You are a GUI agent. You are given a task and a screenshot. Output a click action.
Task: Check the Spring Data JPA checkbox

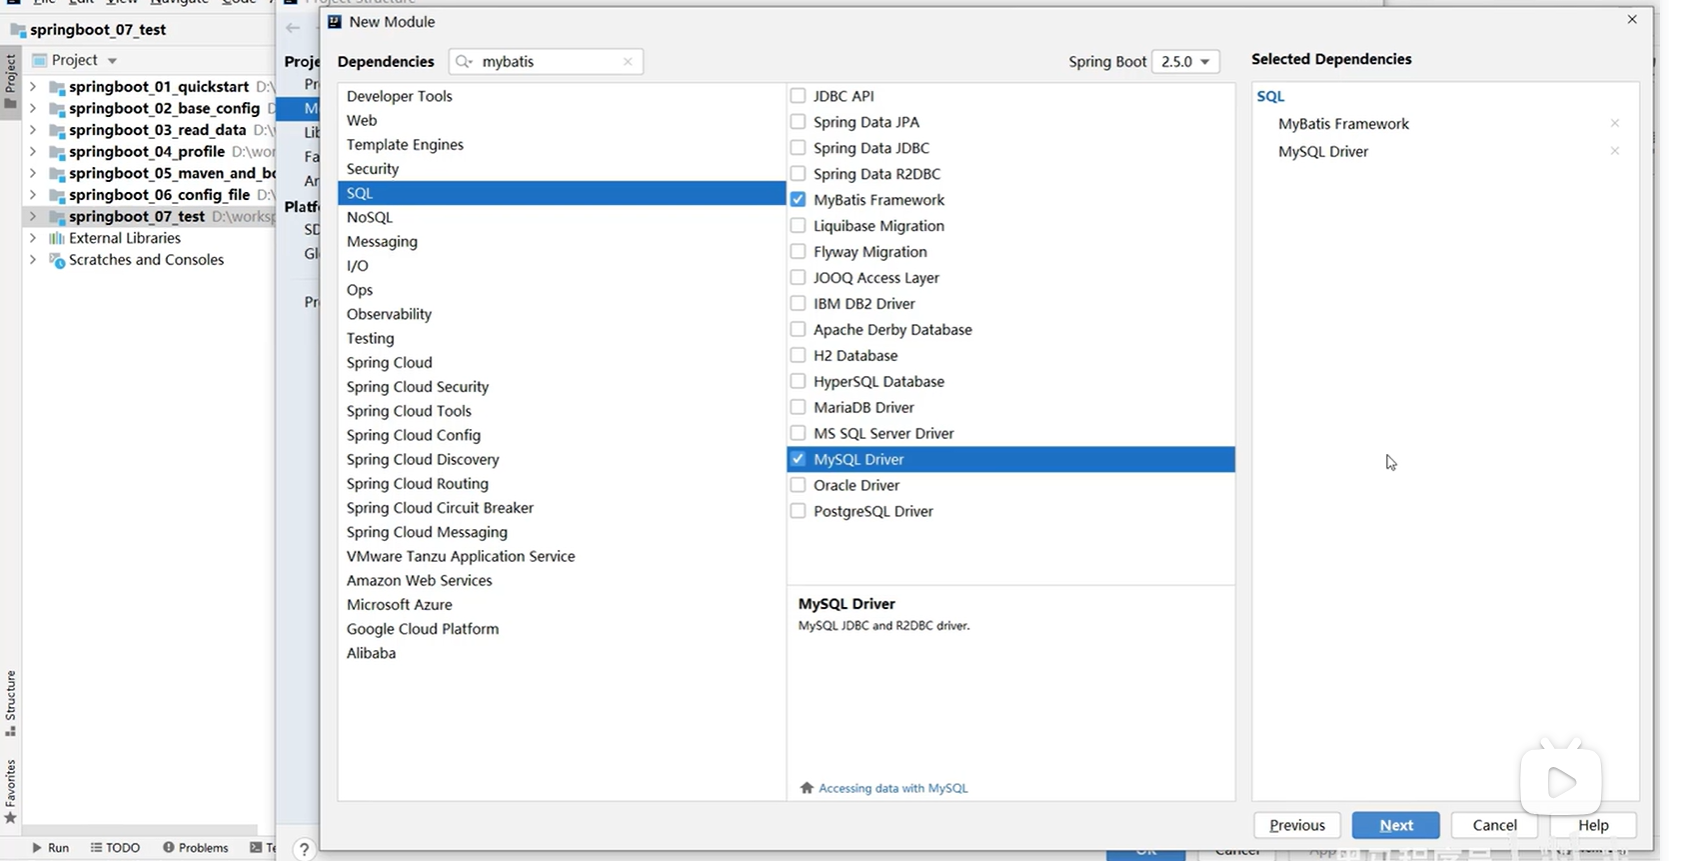click(798, 122)
